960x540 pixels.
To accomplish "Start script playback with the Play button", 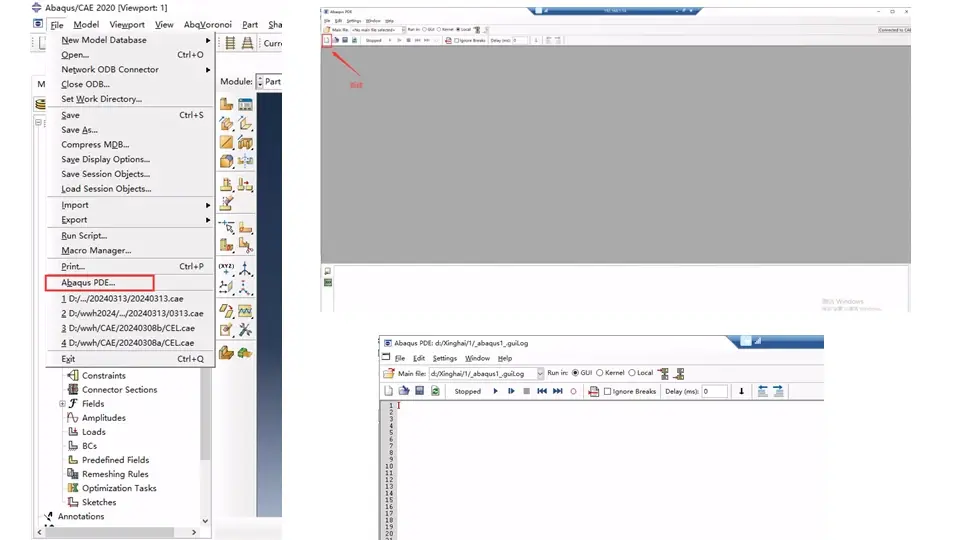I will point(495,391).
